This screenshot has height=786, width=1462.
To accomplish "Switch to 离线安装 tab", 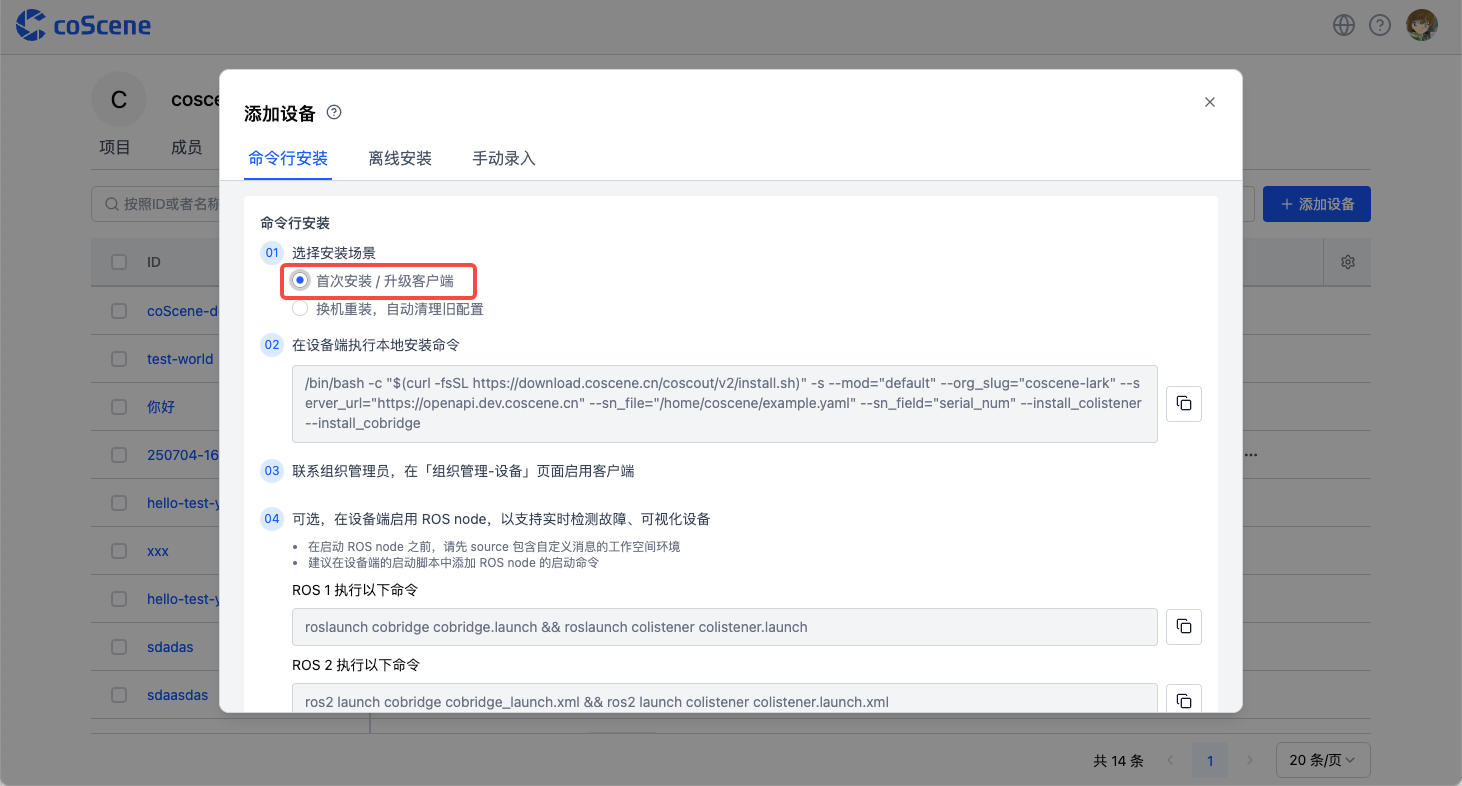I will pos(400,158).
